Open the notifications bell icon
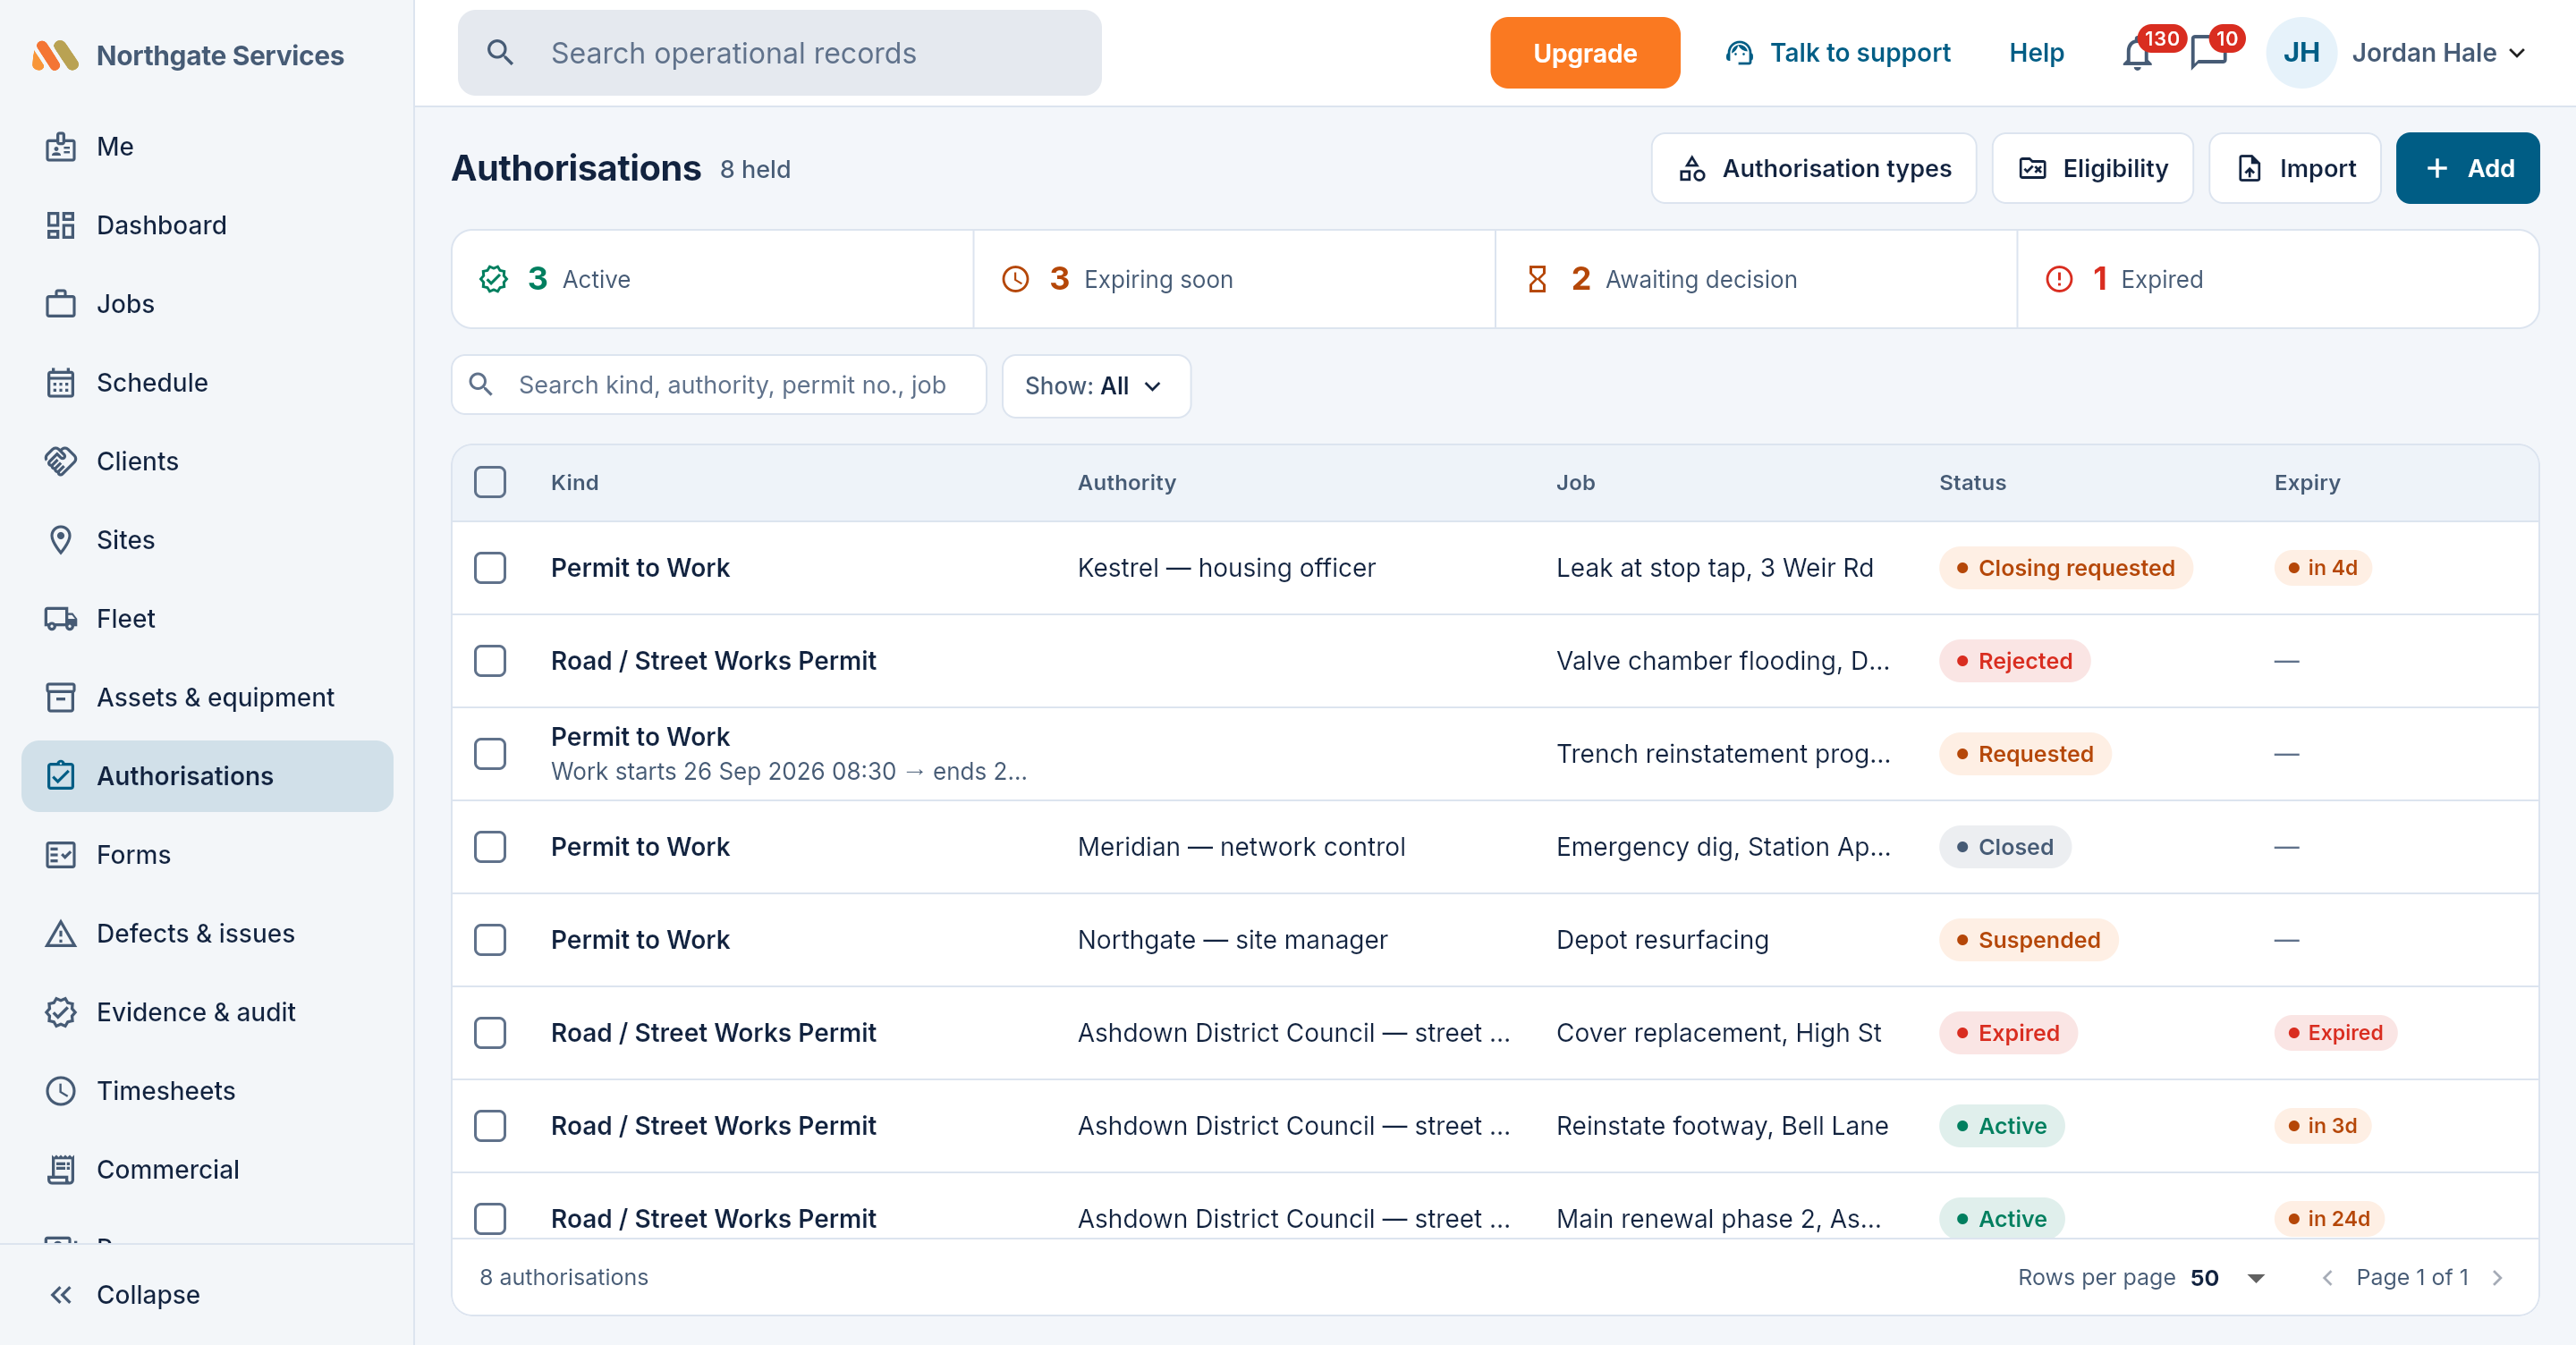 tap(2136, 53)
